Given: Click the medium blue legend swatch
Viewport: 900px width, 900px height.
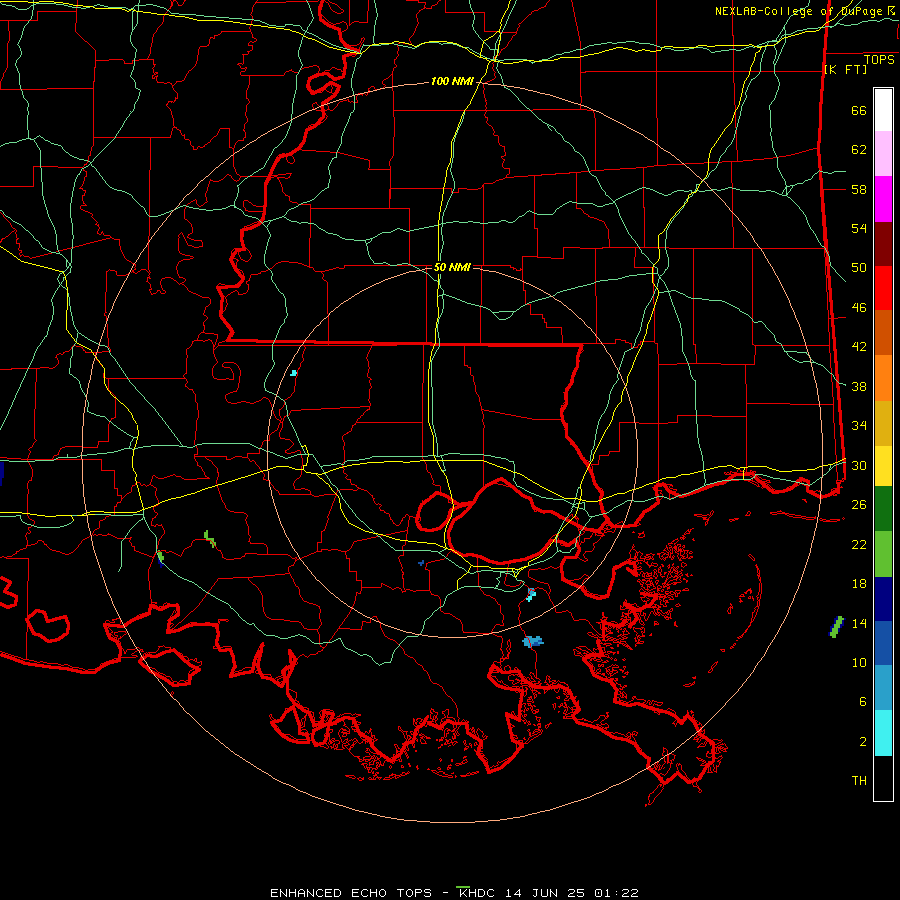Looking at the screenshot, I should (x=883, y=643).
